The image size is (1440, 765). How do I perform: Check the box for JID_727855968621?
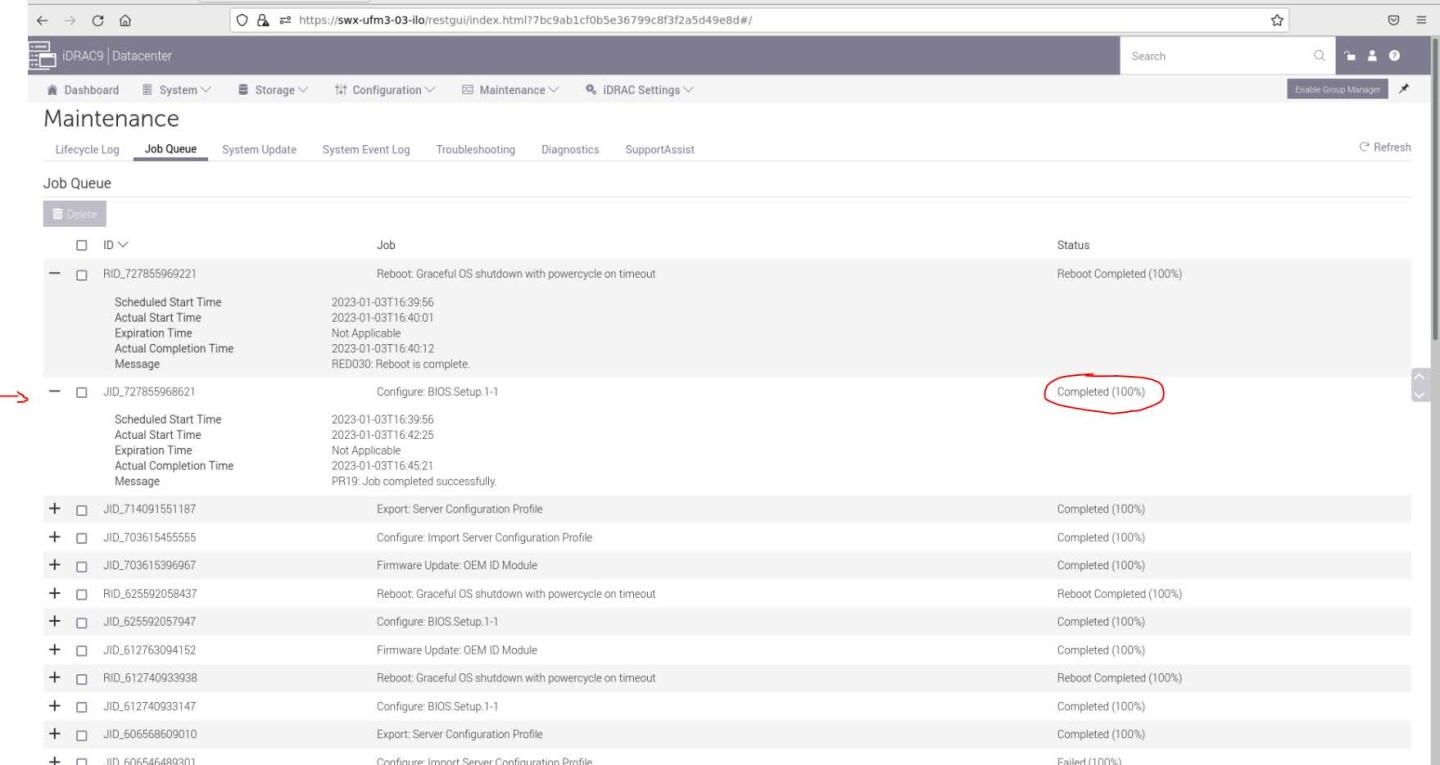82,392
